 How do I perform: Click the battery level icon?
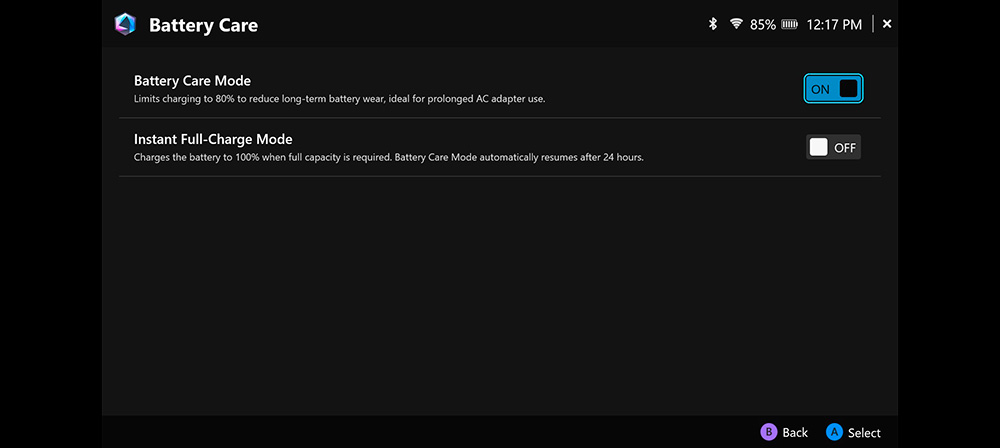click(789, 24)
